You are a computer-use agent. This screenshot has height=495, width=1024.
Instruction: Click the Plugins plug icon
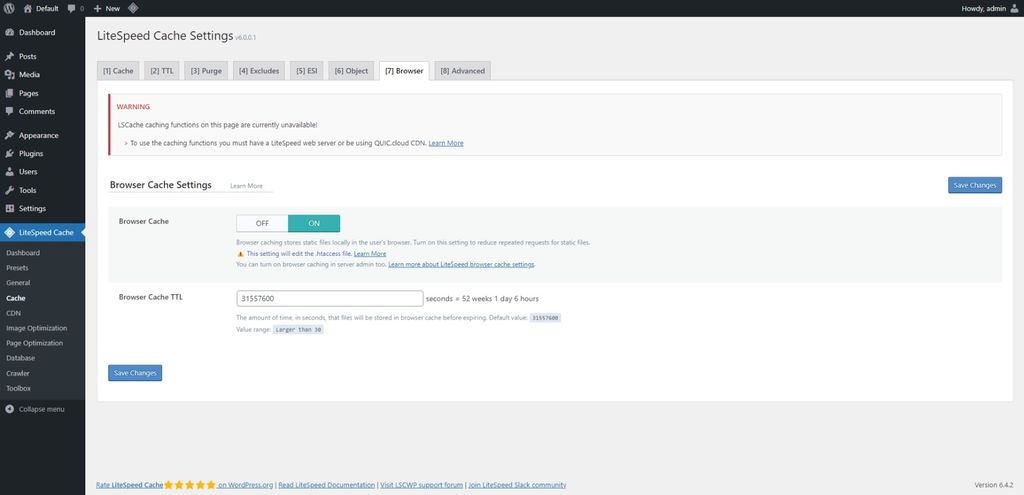click(x=9, y=154)
